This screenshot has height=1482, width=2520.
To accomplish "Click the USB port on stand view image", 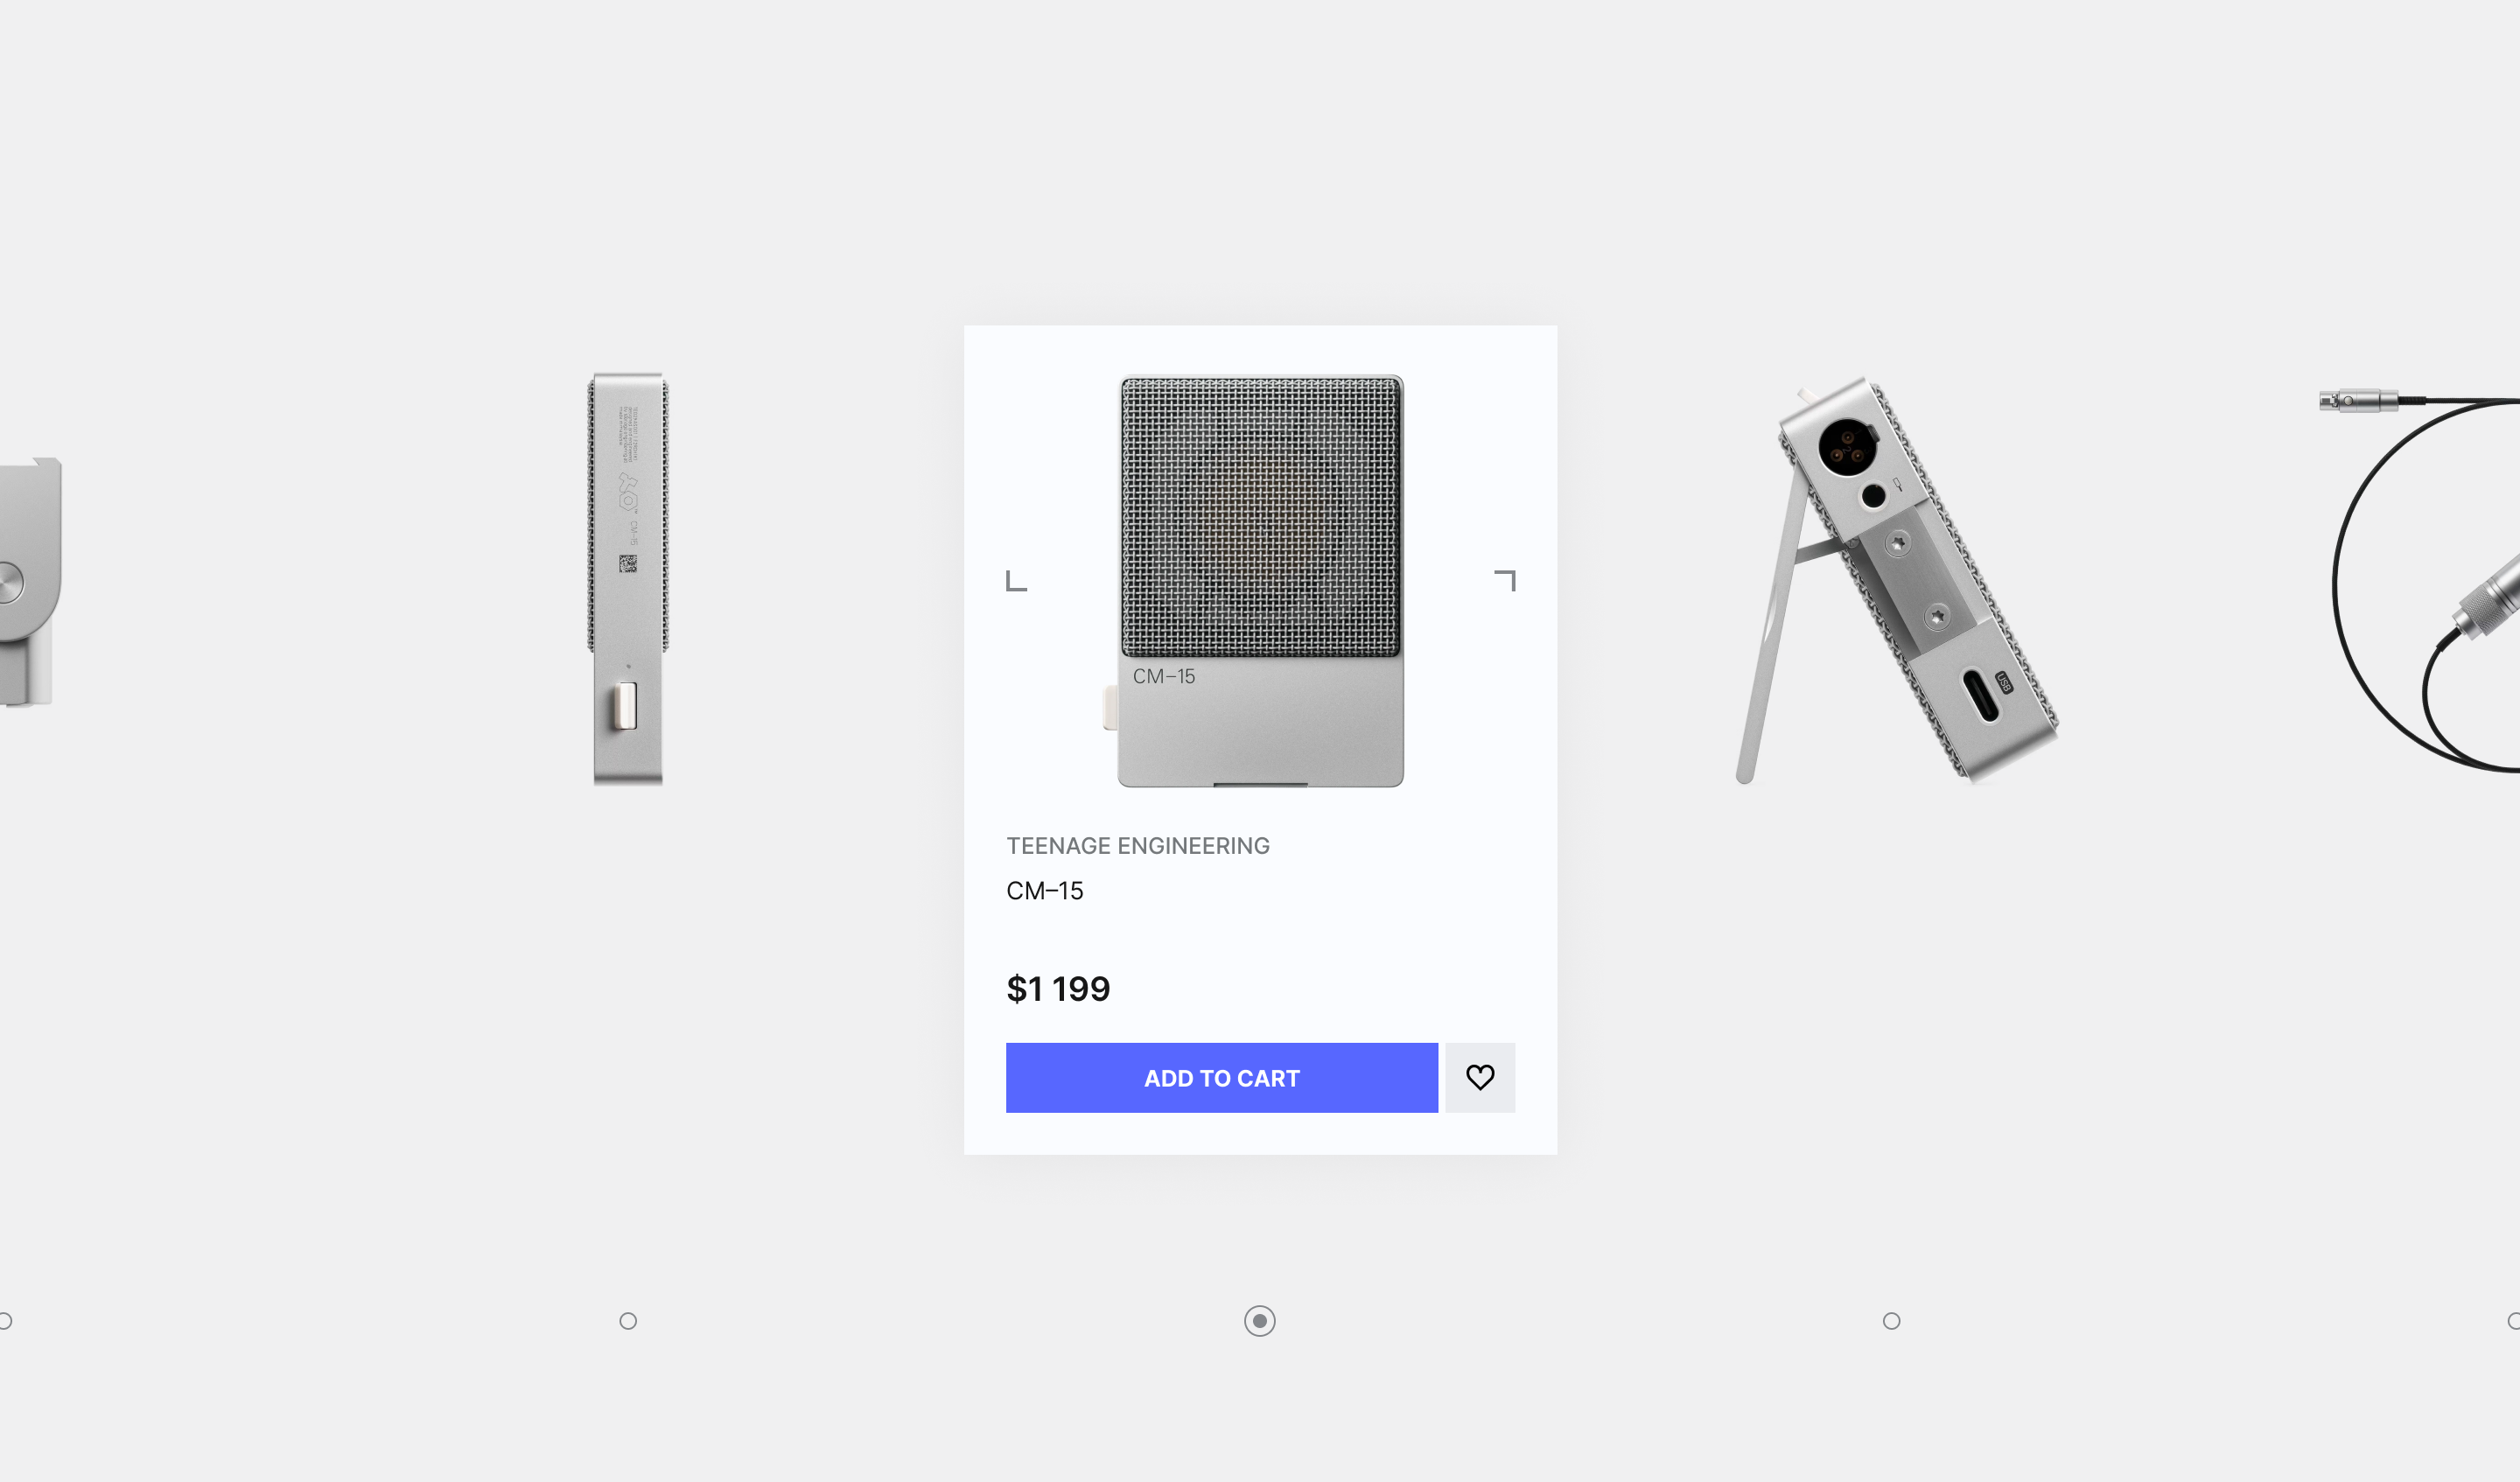I will (x=1981, y=695).
